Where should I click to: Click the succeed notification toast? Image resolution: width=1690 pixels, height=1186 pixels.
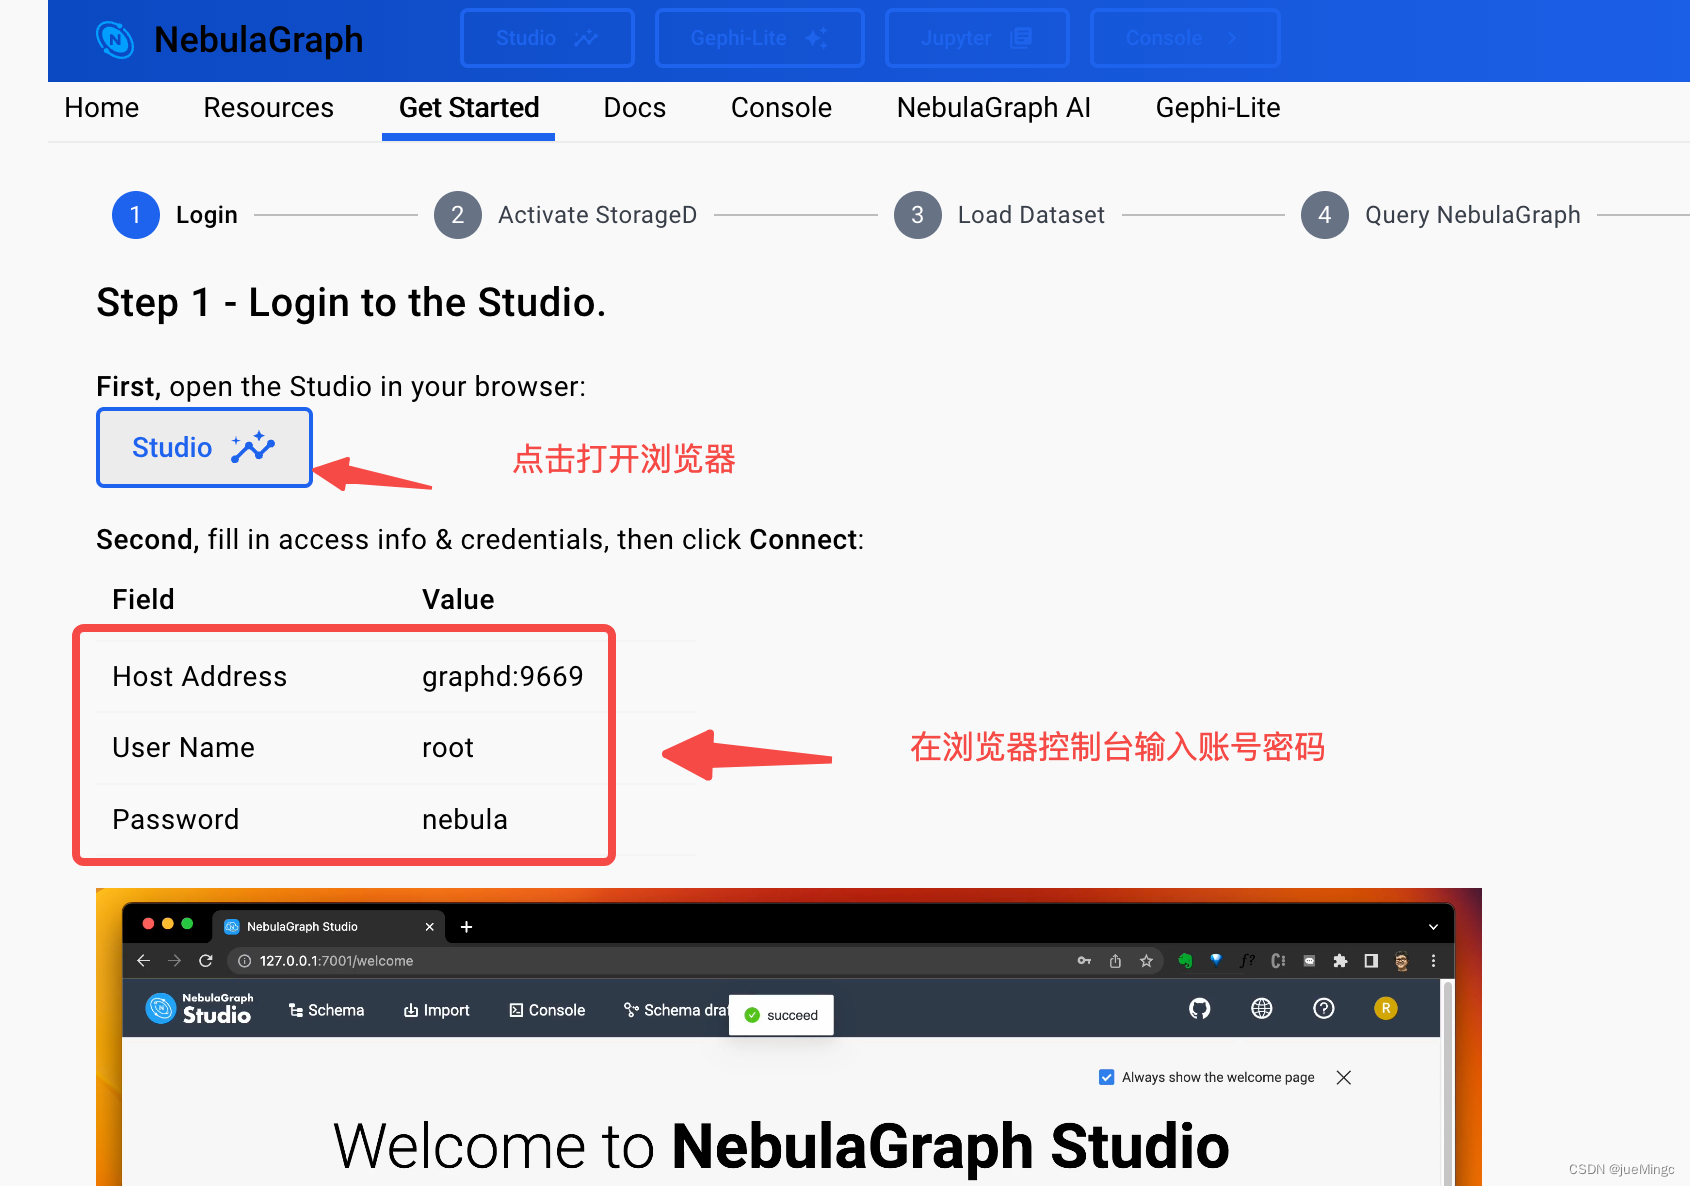pos(782,1015)
